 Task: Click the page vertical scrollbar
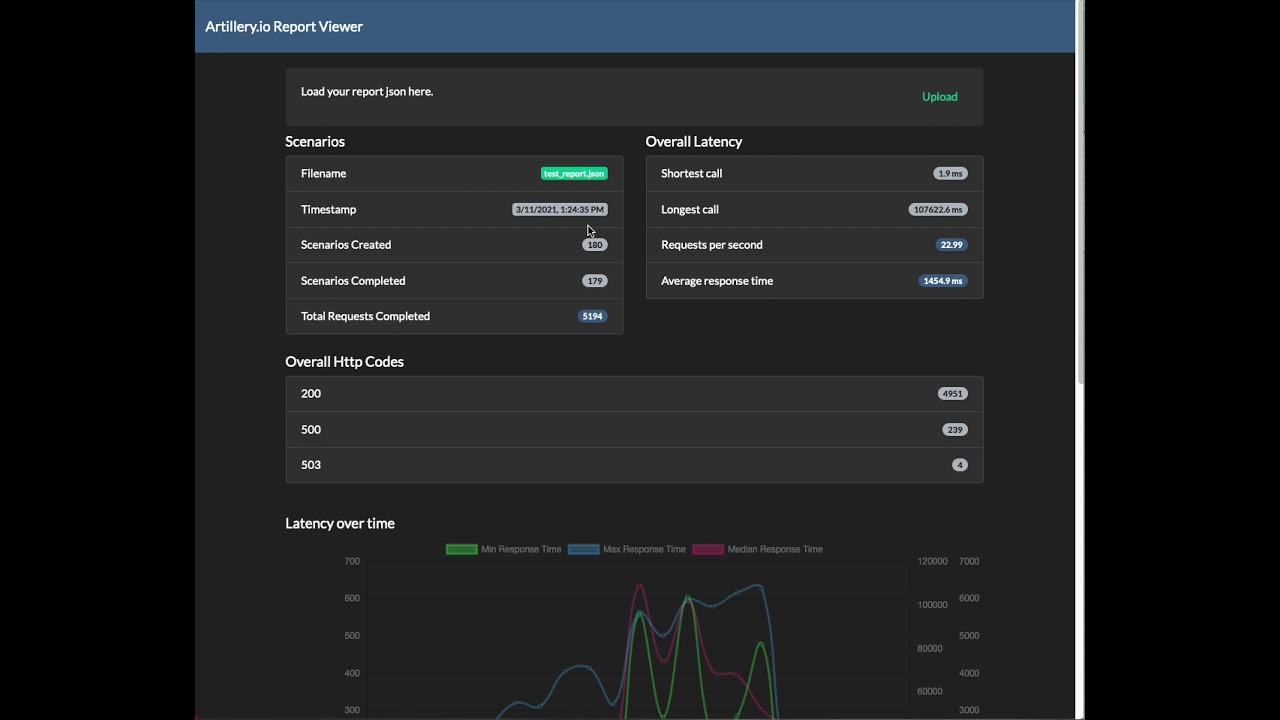point(1079,190)
